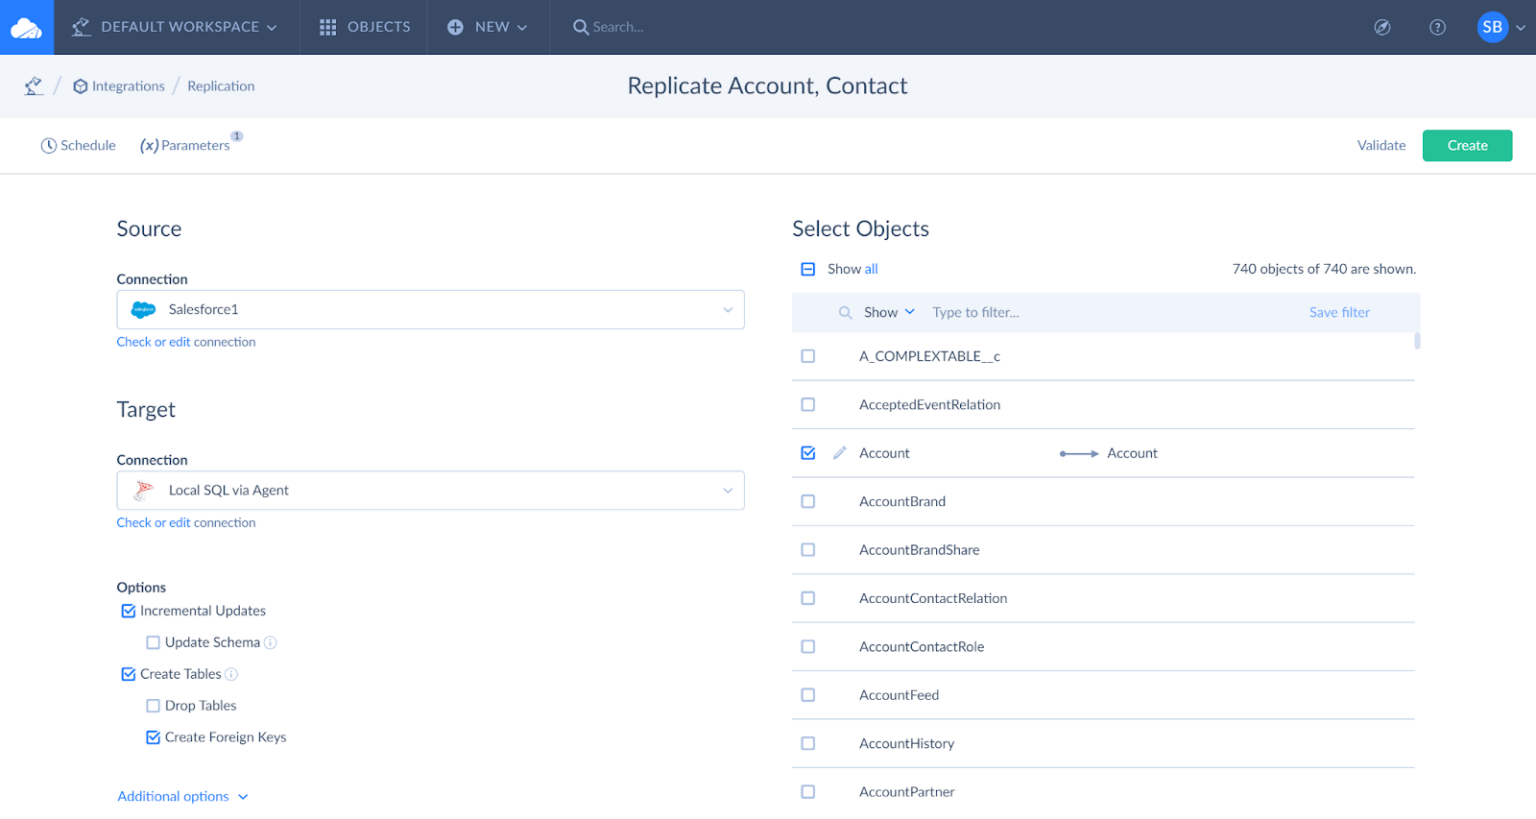Enable the Drop Tables checkbox
Image resolution: width=1536 pixels, height=819 pixels.
coord(152,705)
